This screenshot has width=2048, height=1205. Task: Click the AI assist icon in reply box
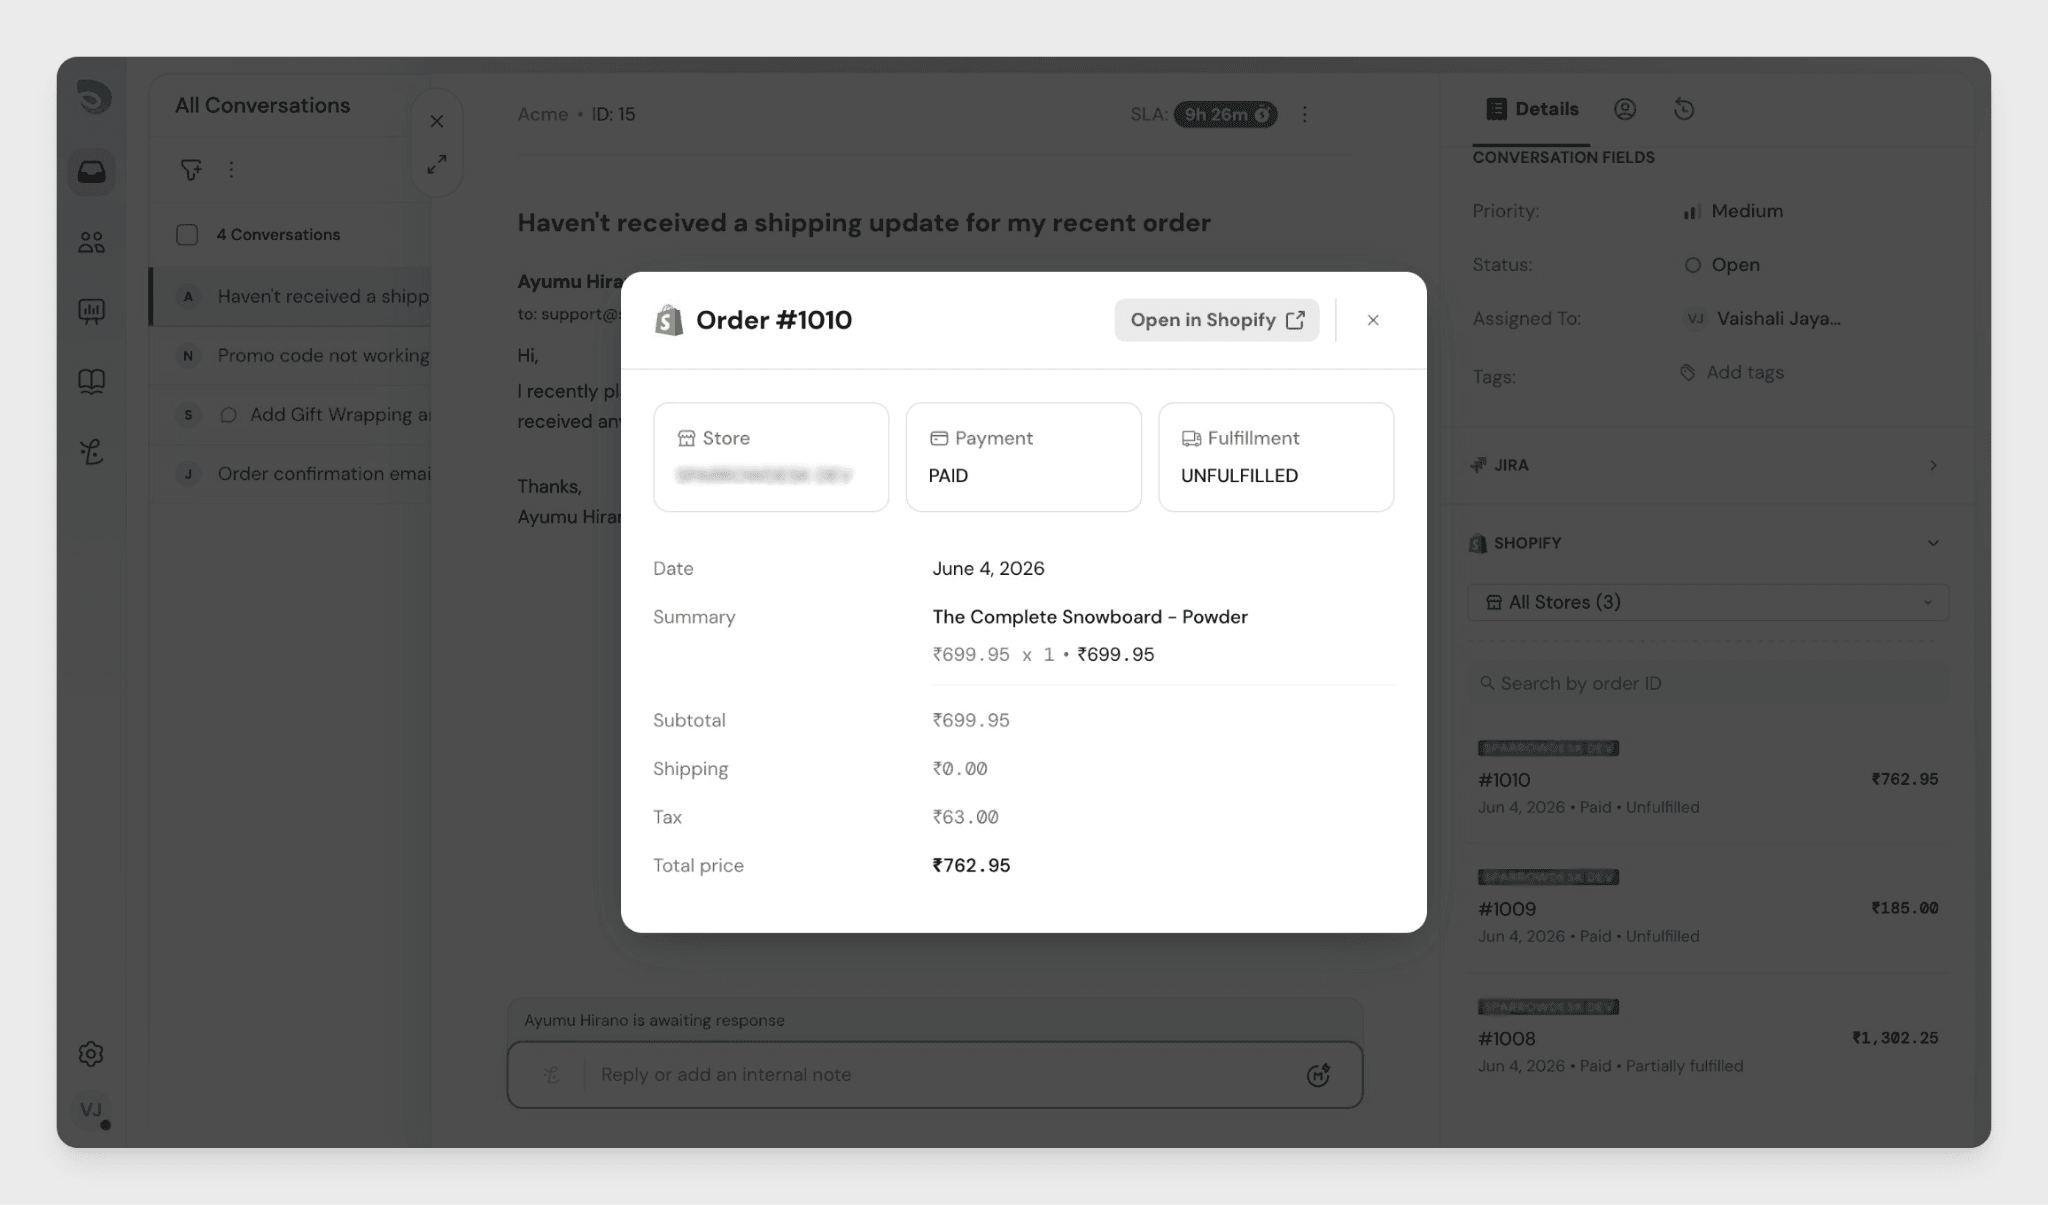click(551, 1075)
